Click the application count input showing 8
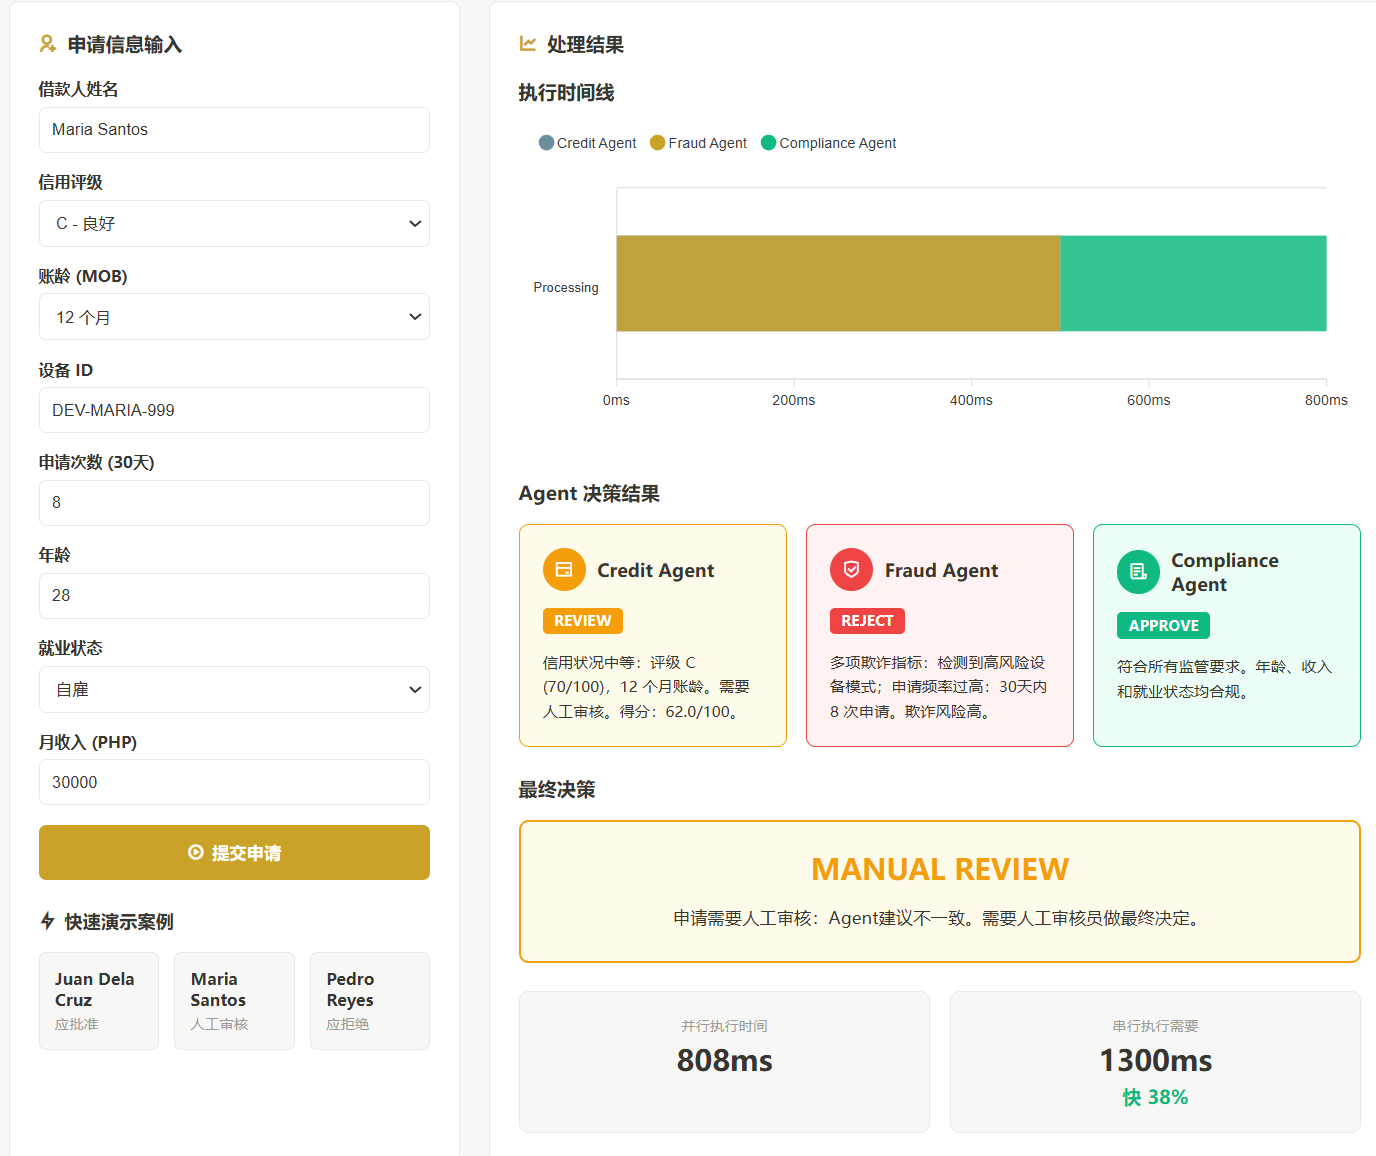 click(x=234, y=503)
